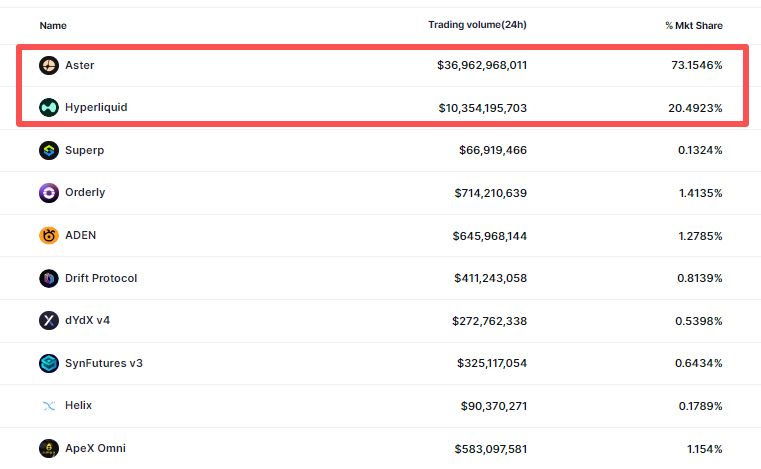The width and height of the screenshot is (761, 469).
Task: Click the Helix logo icon
Action: tap(49, 406)
